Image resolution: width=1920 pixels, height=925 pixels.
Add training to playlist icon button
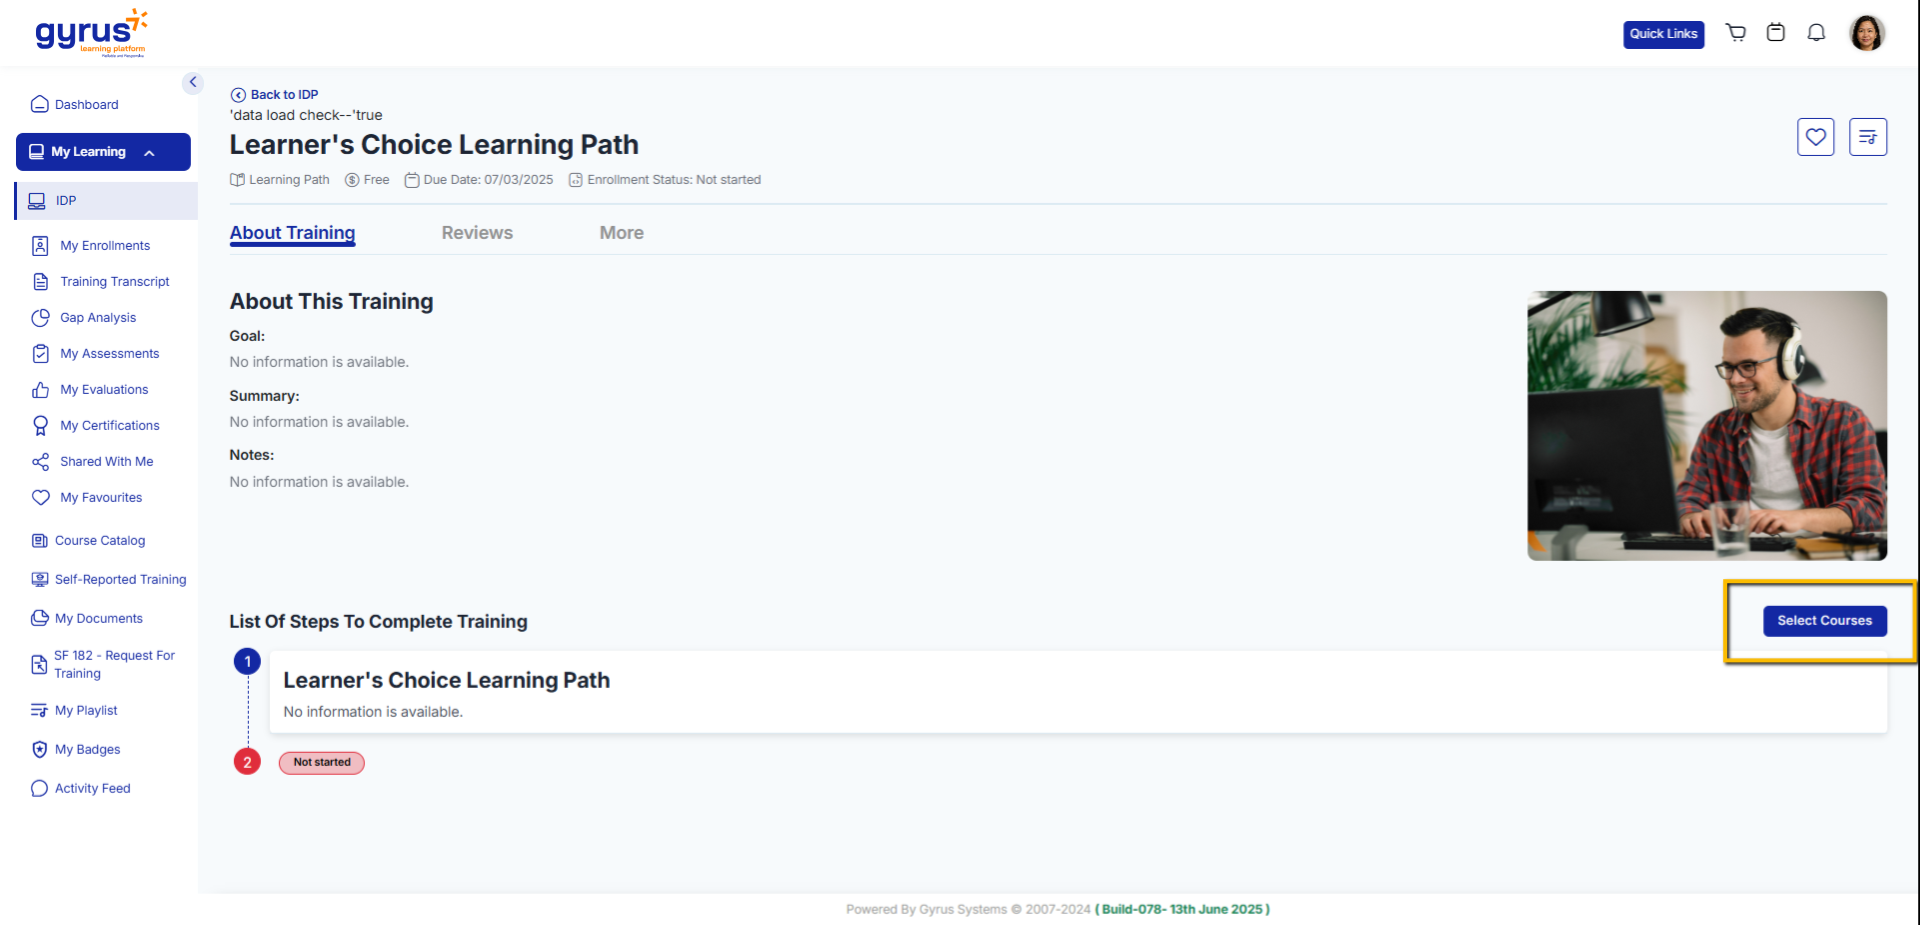(x=1868, y=137)
